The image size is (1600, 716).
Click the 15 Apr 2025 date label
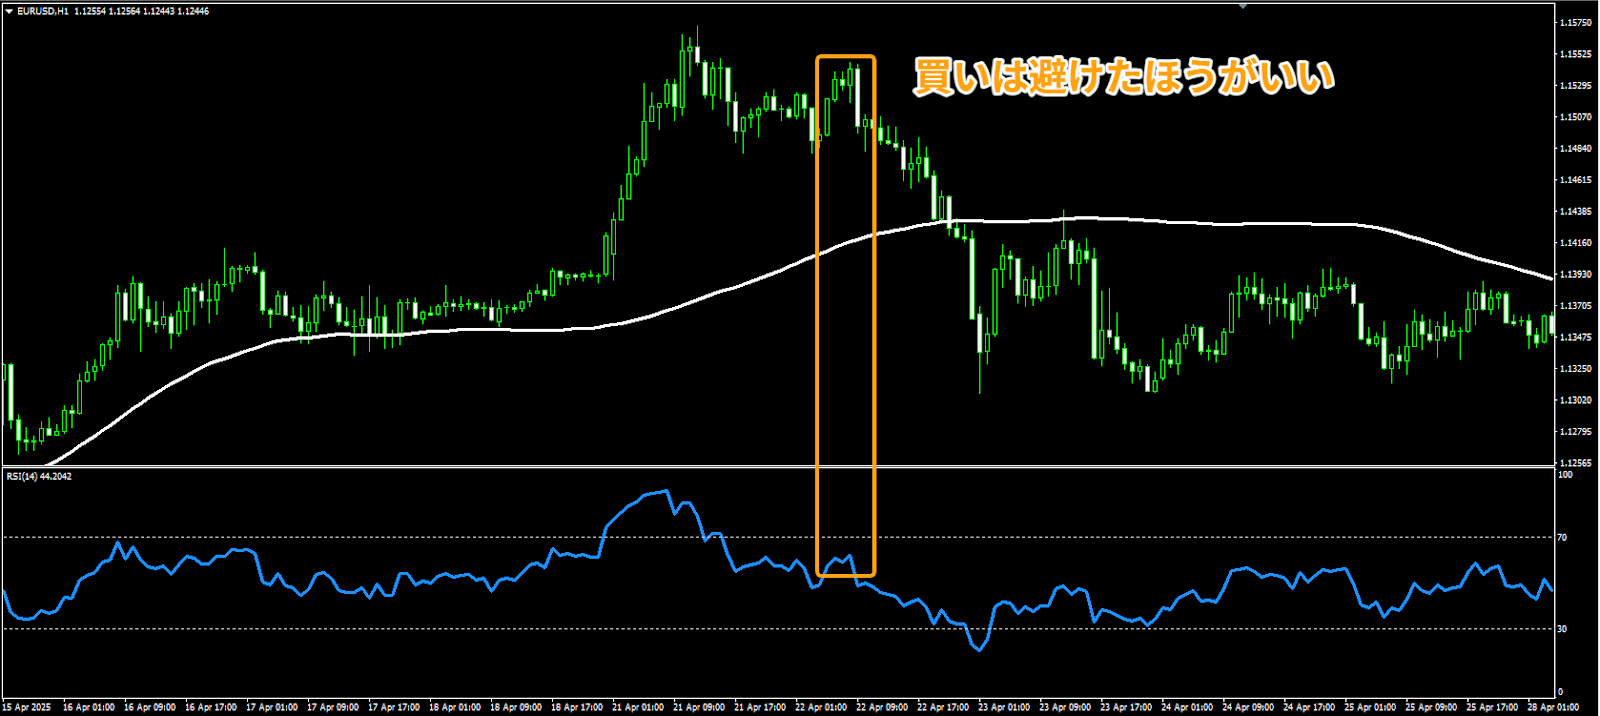(27, 707)
